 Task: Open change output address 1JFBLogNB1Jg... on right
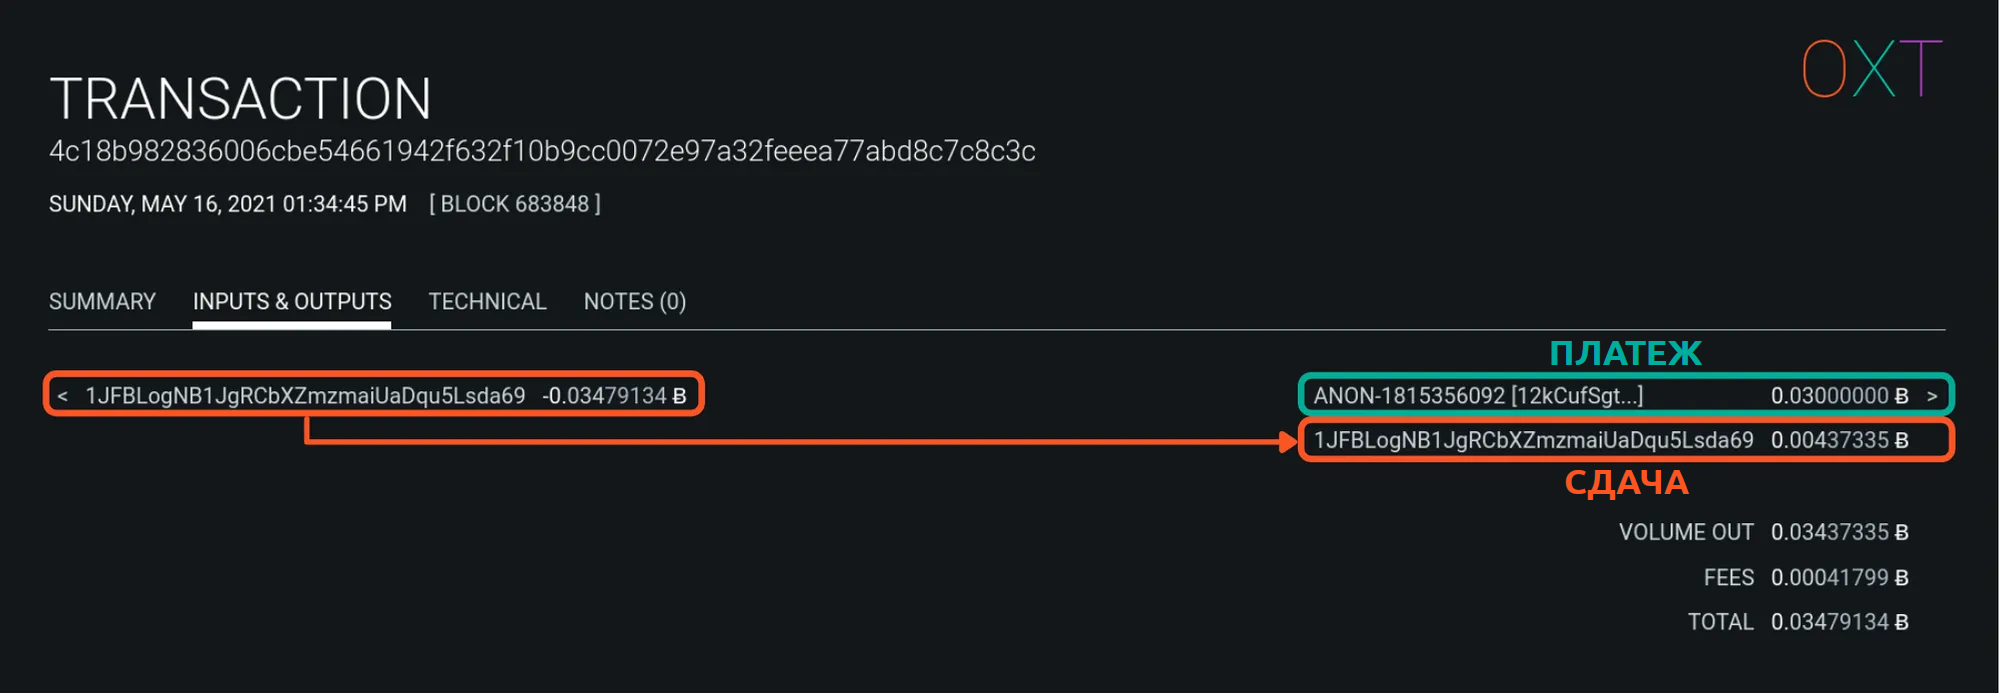point(1533,440)
